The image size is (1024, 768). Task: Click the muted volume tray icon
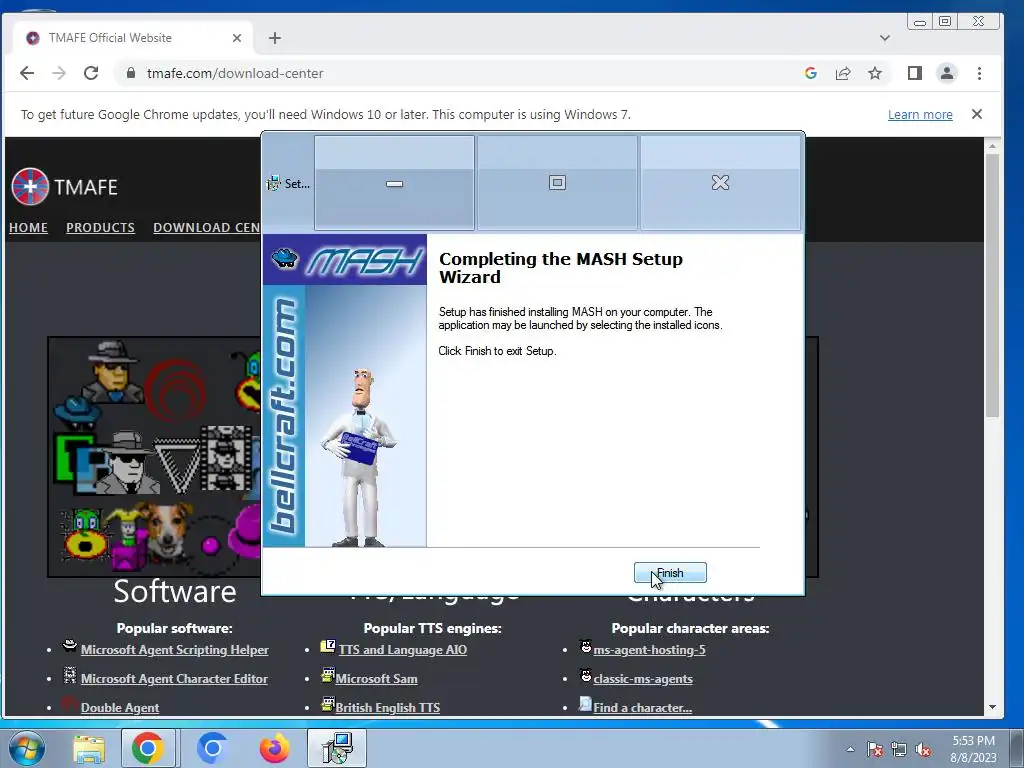(923, 750)
